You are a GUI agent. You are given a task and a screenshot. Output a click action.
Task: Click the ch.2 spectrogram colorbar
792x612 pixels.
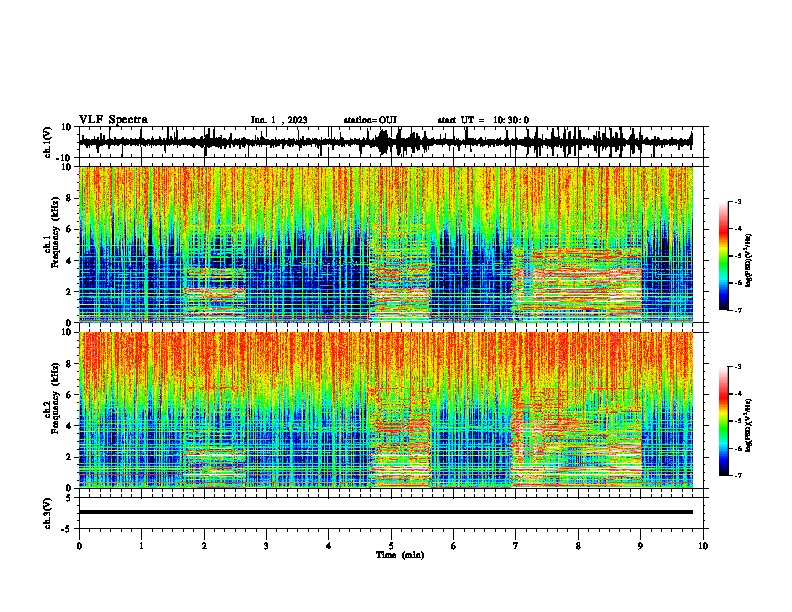pos(723,421)
